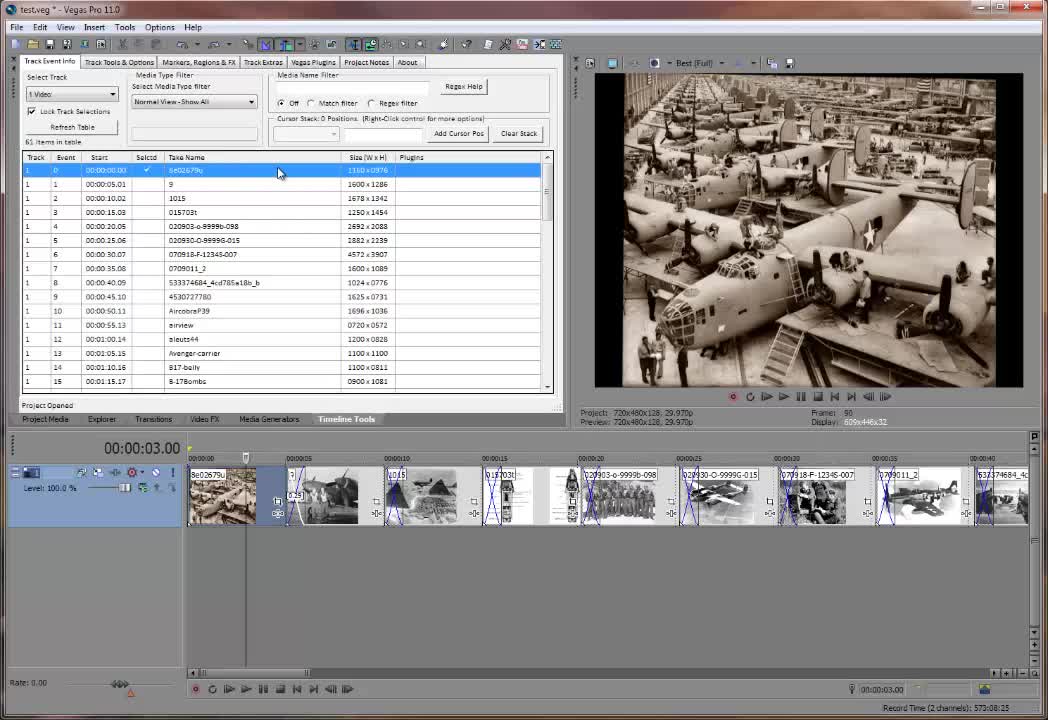Open the automation settings dropdown arrow on track
Screen dimensions: 1048x720
[142, 473]
